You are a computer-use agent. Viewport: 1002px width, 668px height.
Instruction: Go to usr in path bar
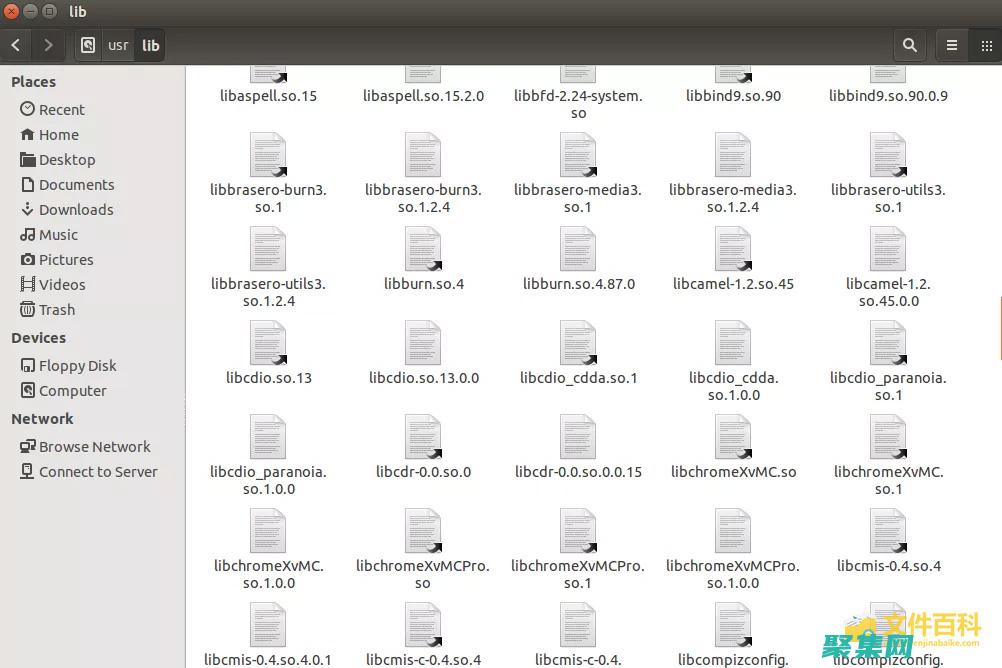(x=118, y=45)
